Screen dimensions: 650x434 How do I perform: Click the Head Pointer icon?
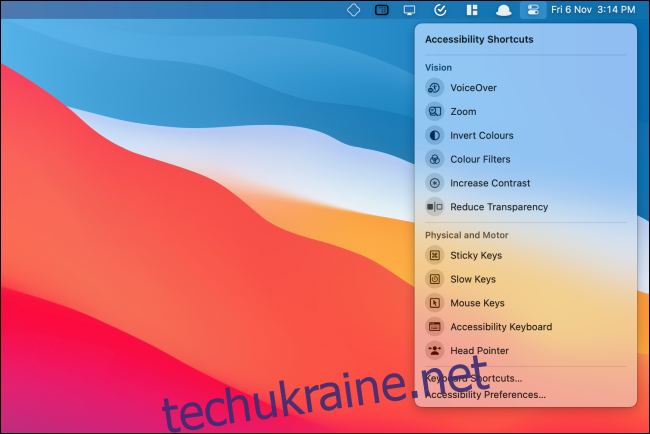[x=434, y=351]
